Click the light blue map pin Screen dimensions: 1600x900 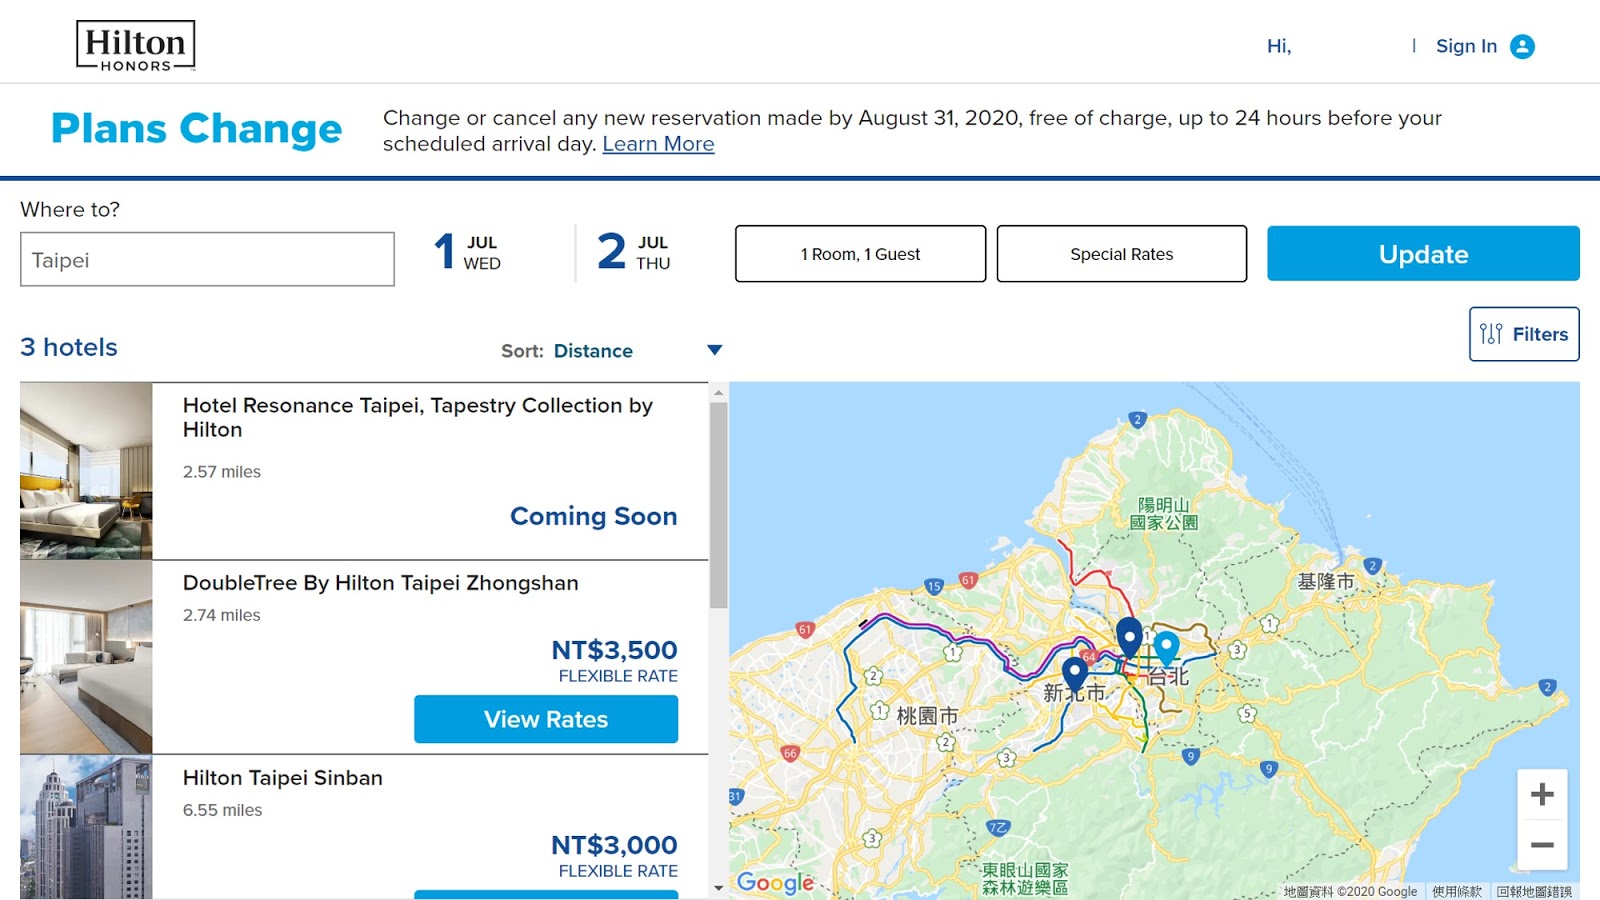tap(1166, 646)
